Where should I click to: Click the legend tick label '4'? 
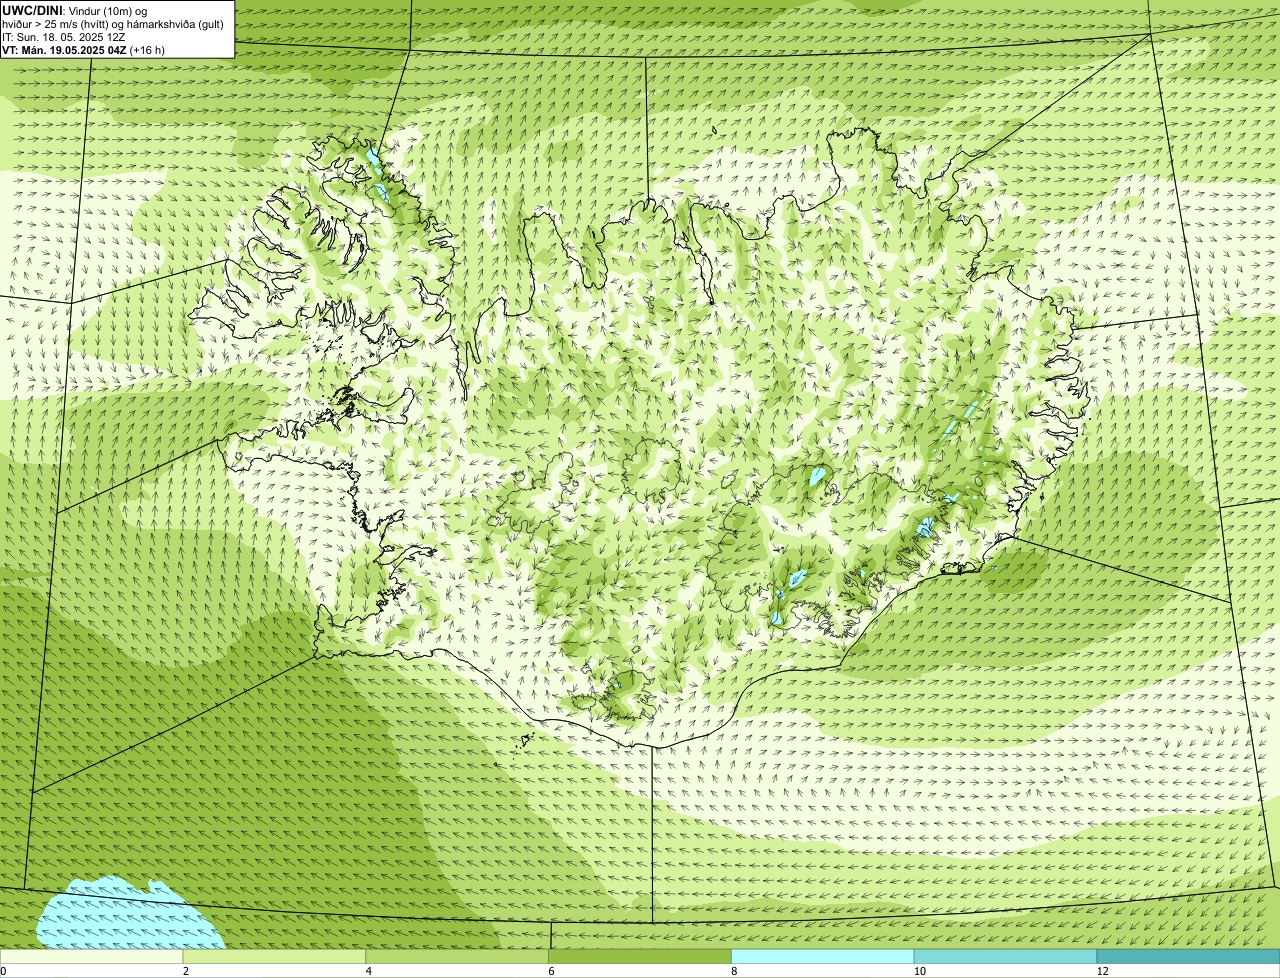pos(369,971)
